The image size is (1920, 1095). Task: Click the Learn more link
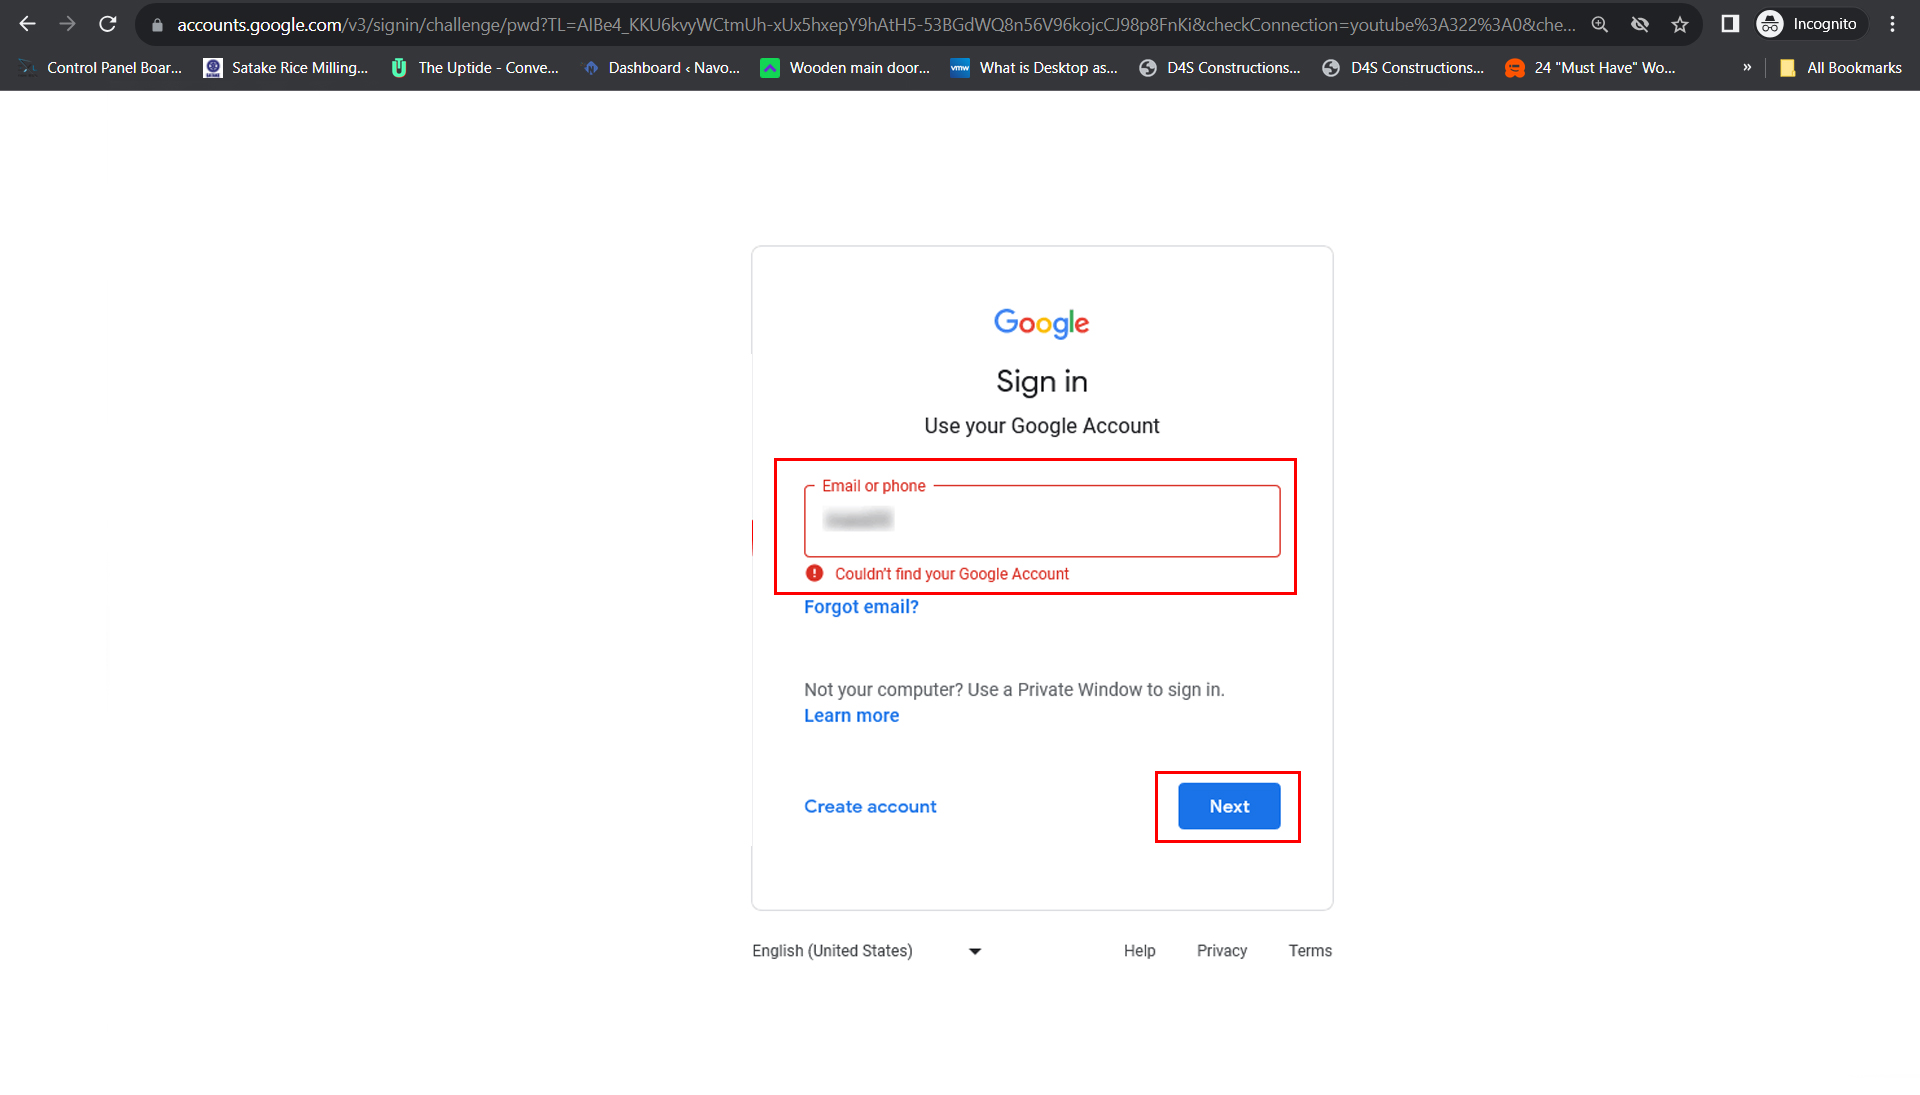point(851,716)
